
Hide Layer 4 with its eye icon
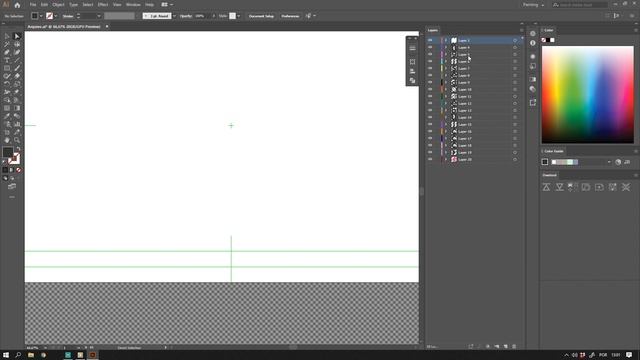point(430,47)
